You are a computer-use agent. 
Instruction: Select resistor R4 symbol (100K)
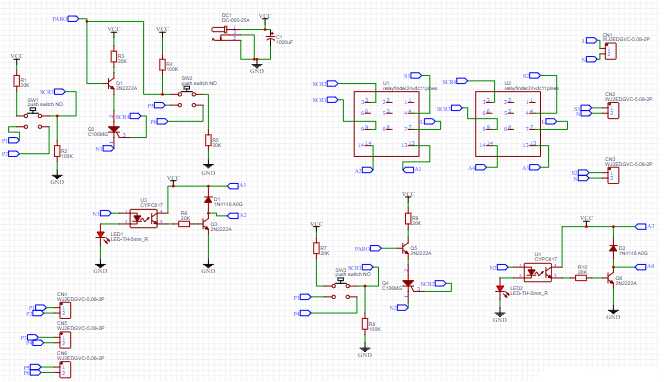[x=162, y=65]
